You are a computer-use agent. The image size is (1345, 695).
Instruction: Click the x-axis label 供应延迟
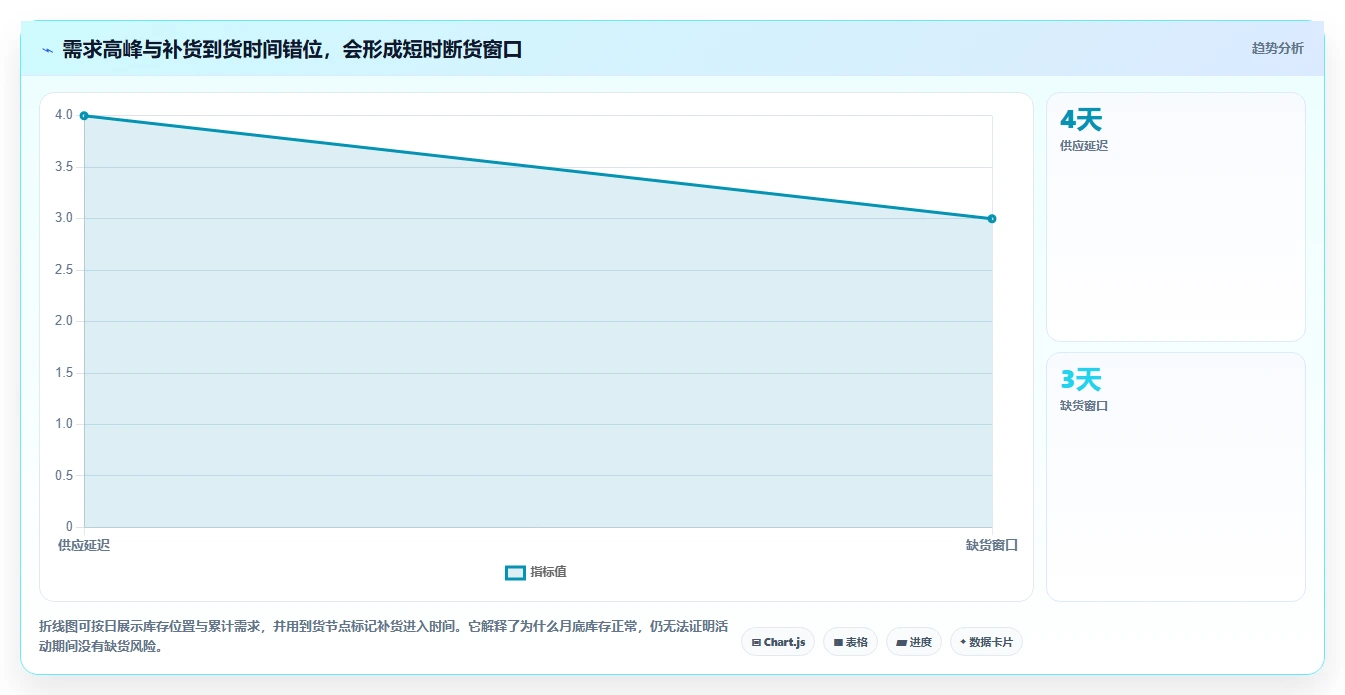[x=84, y=546]
